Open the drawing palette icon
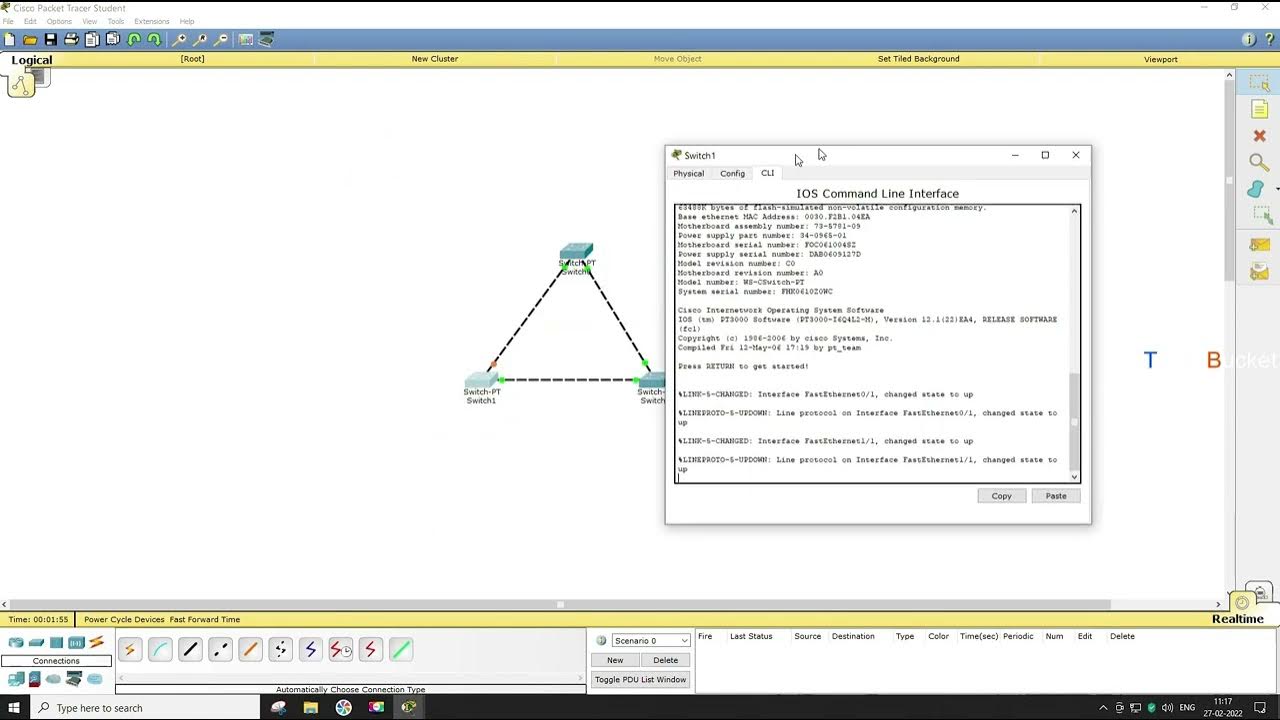This screenshot has width=1280, height=720. point(246,39)
